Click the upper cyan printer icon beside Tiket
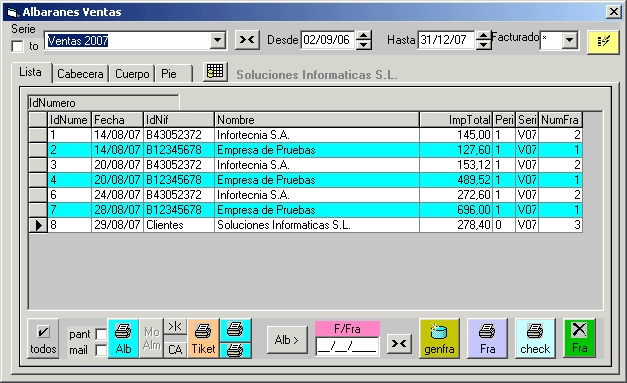This screenshot has width=627, height=383. [236, 330]
